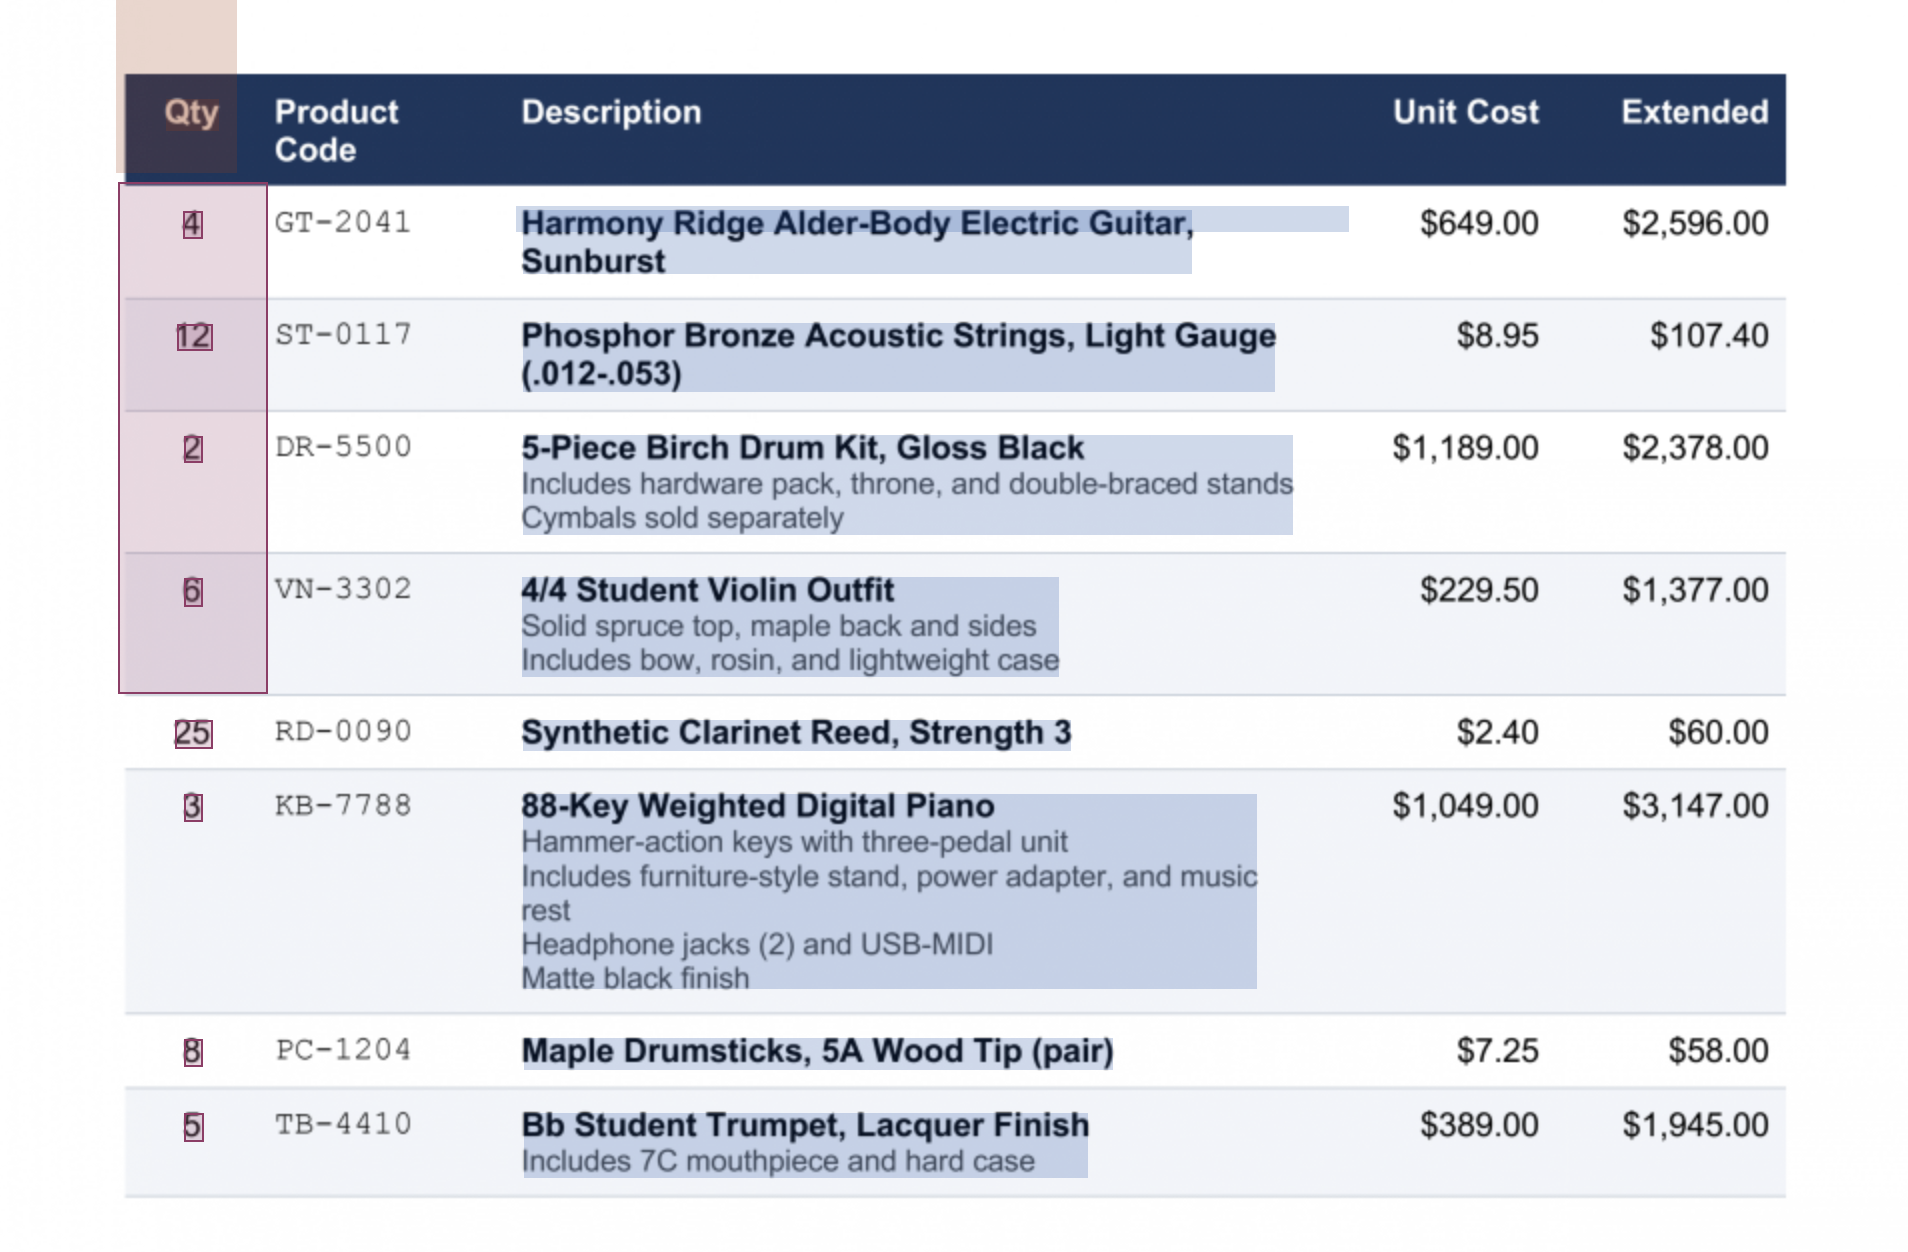Screen dimensions: 1908x1252
Task: Select the Unit Cost column header
Action: pyautogui.click(x=1465, y=112)
